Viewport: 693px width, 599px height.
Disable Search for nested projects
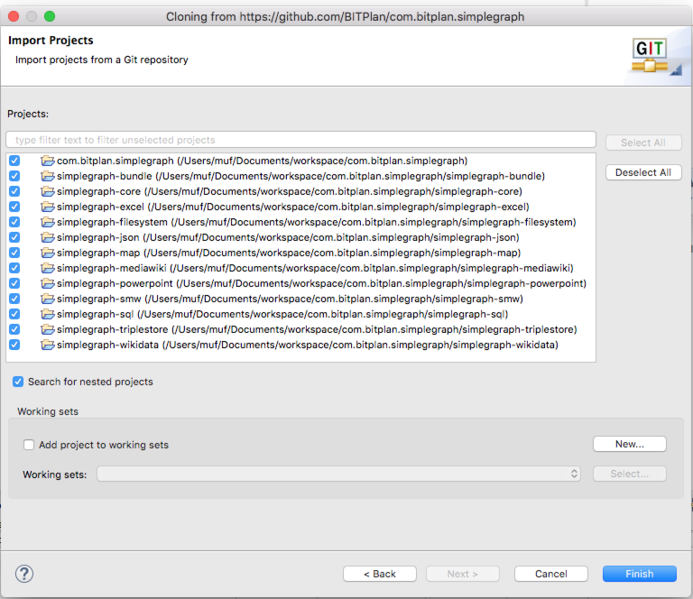[x=19, y=382]
